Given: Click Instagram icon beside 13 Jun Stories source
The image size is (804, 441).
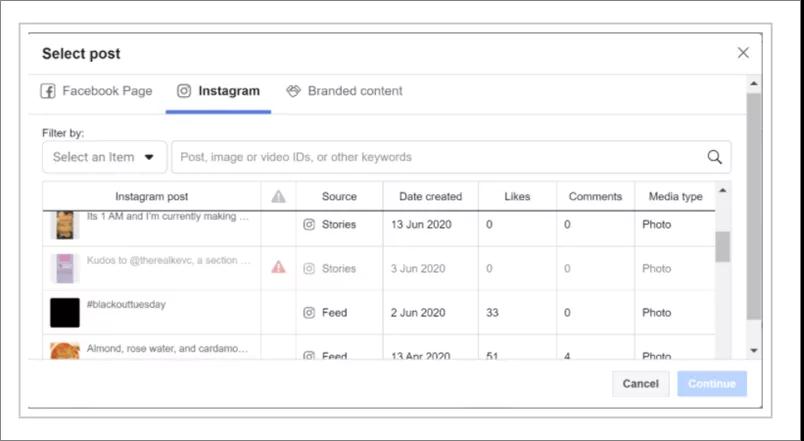Looking at the screenshot, I should (x=309, y=225).
